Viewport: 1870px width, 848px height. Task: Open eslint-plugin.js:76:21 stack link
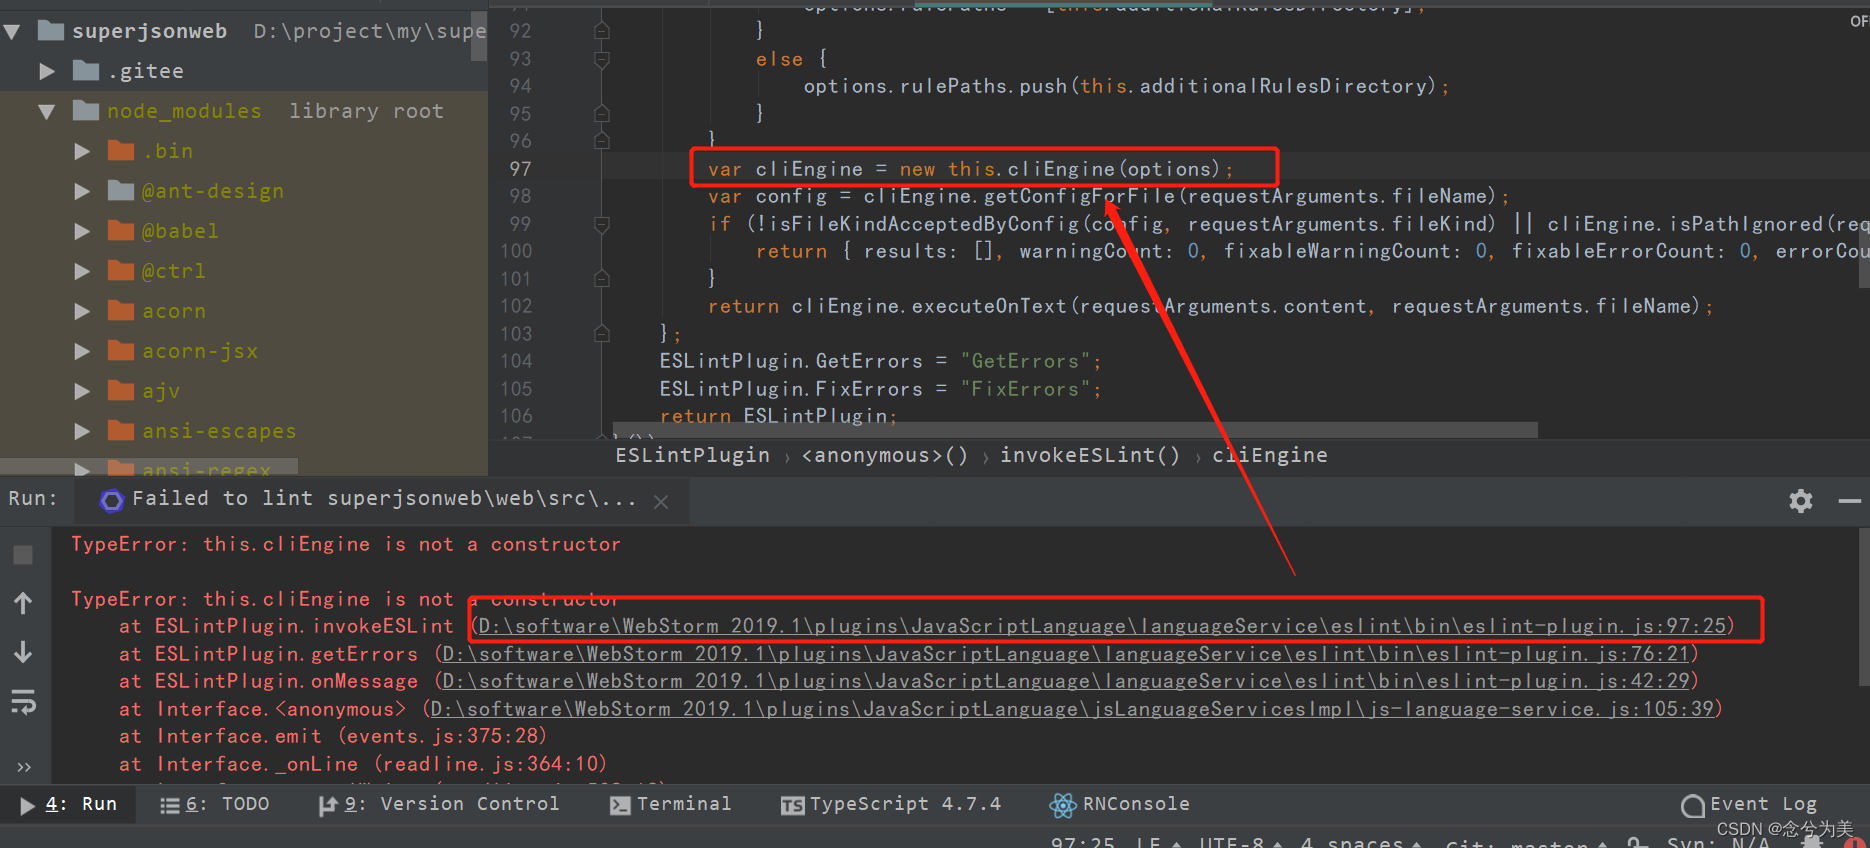[1066, 654]
